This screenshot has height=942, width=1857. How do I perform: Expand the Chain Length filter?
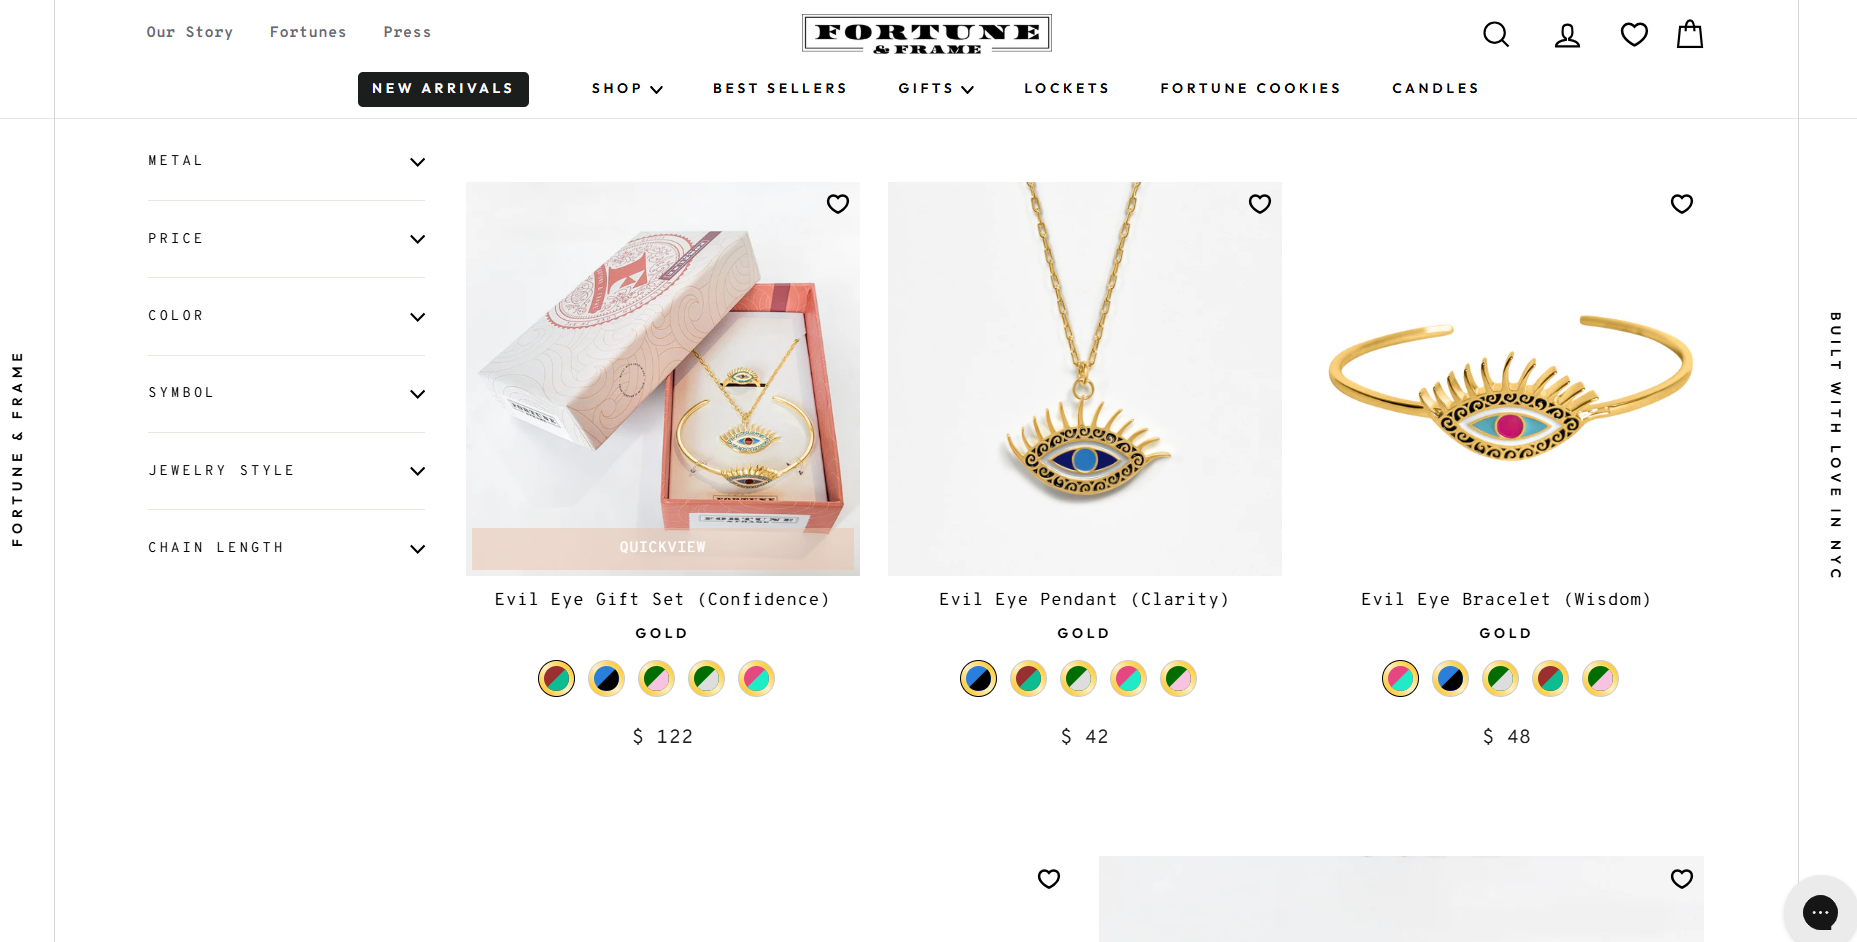tap(287, 548)
